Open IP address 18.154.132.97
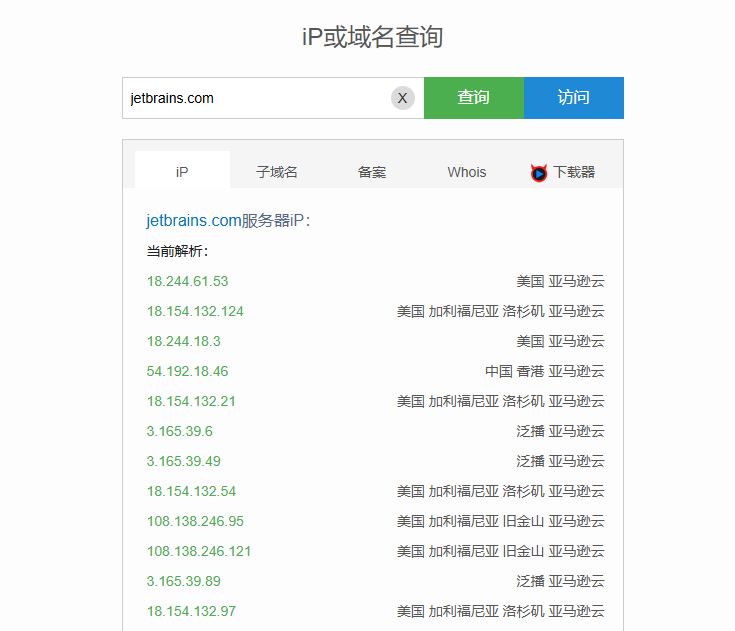 191,611
